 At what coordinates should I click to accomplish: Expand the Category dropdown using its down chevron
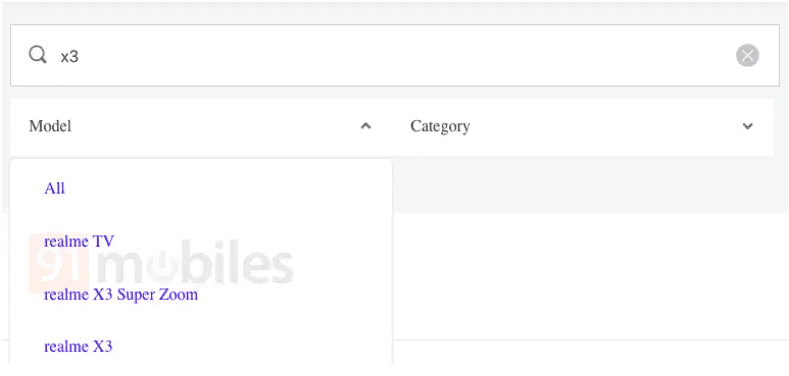(748, 126)
